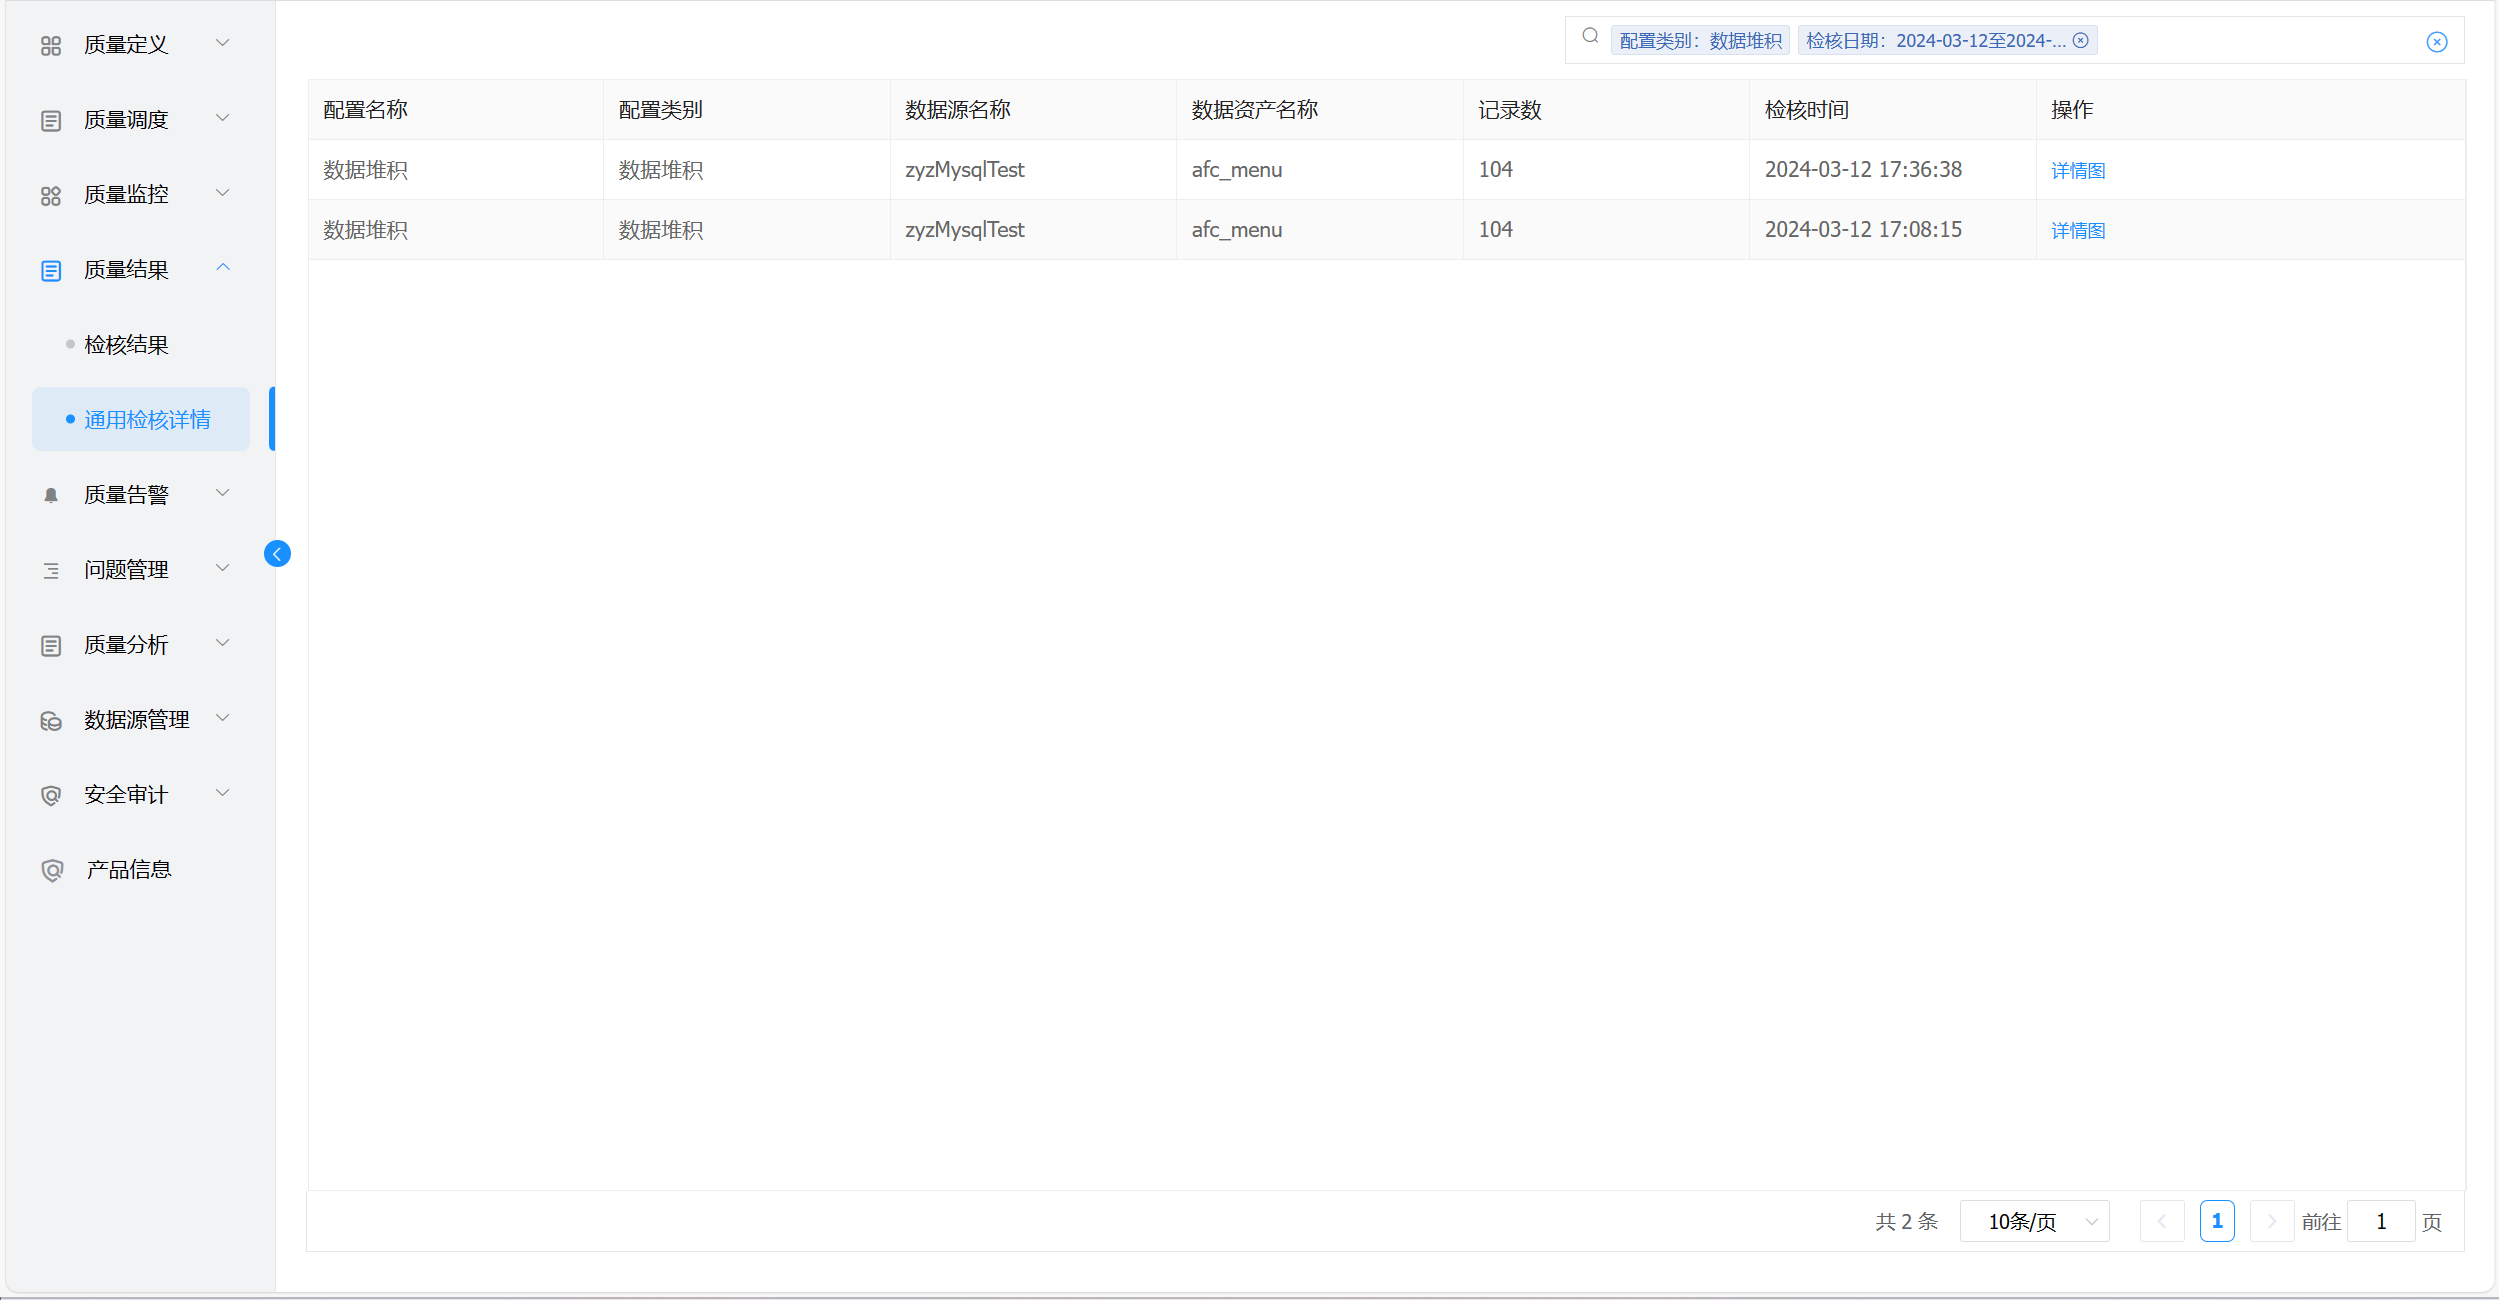Collapse the 质量结果 menu chevron
The image size is (2499, 1300).
(x=223, y=268)
